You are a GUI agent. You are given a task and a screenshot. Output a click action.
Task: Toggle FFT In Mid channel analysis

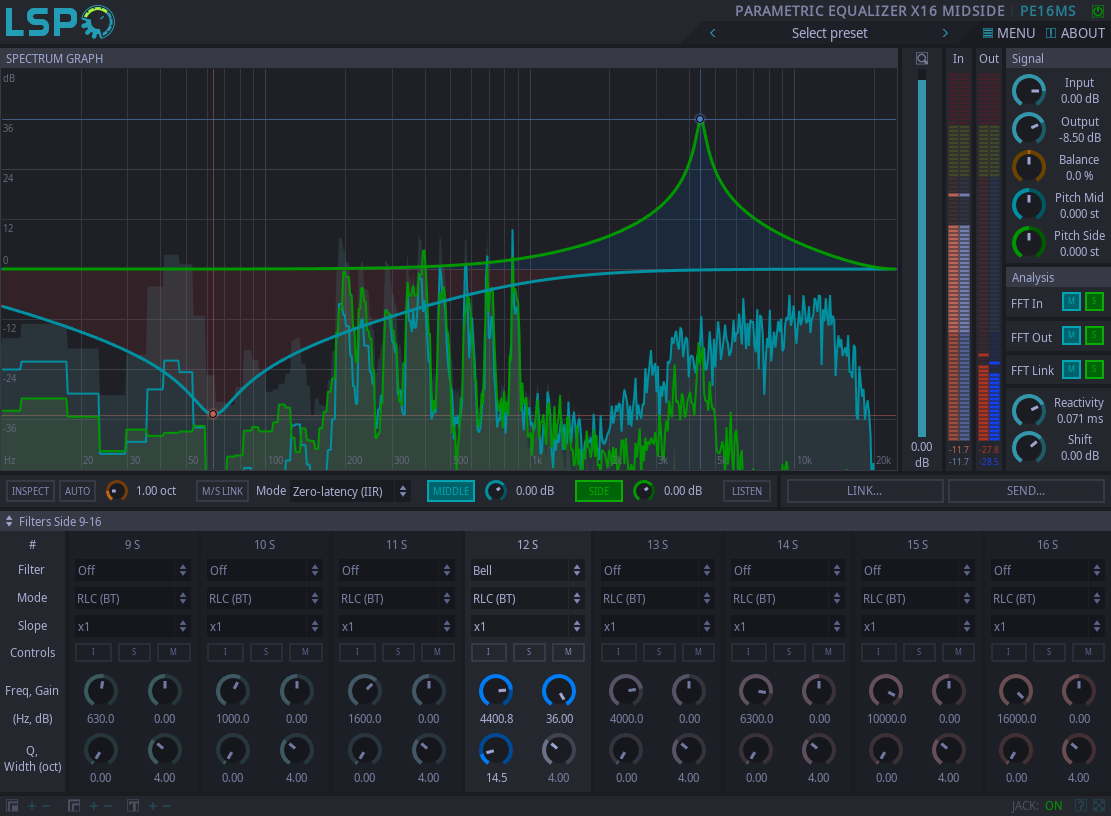pyautogui.click(x=1071, y=303)
